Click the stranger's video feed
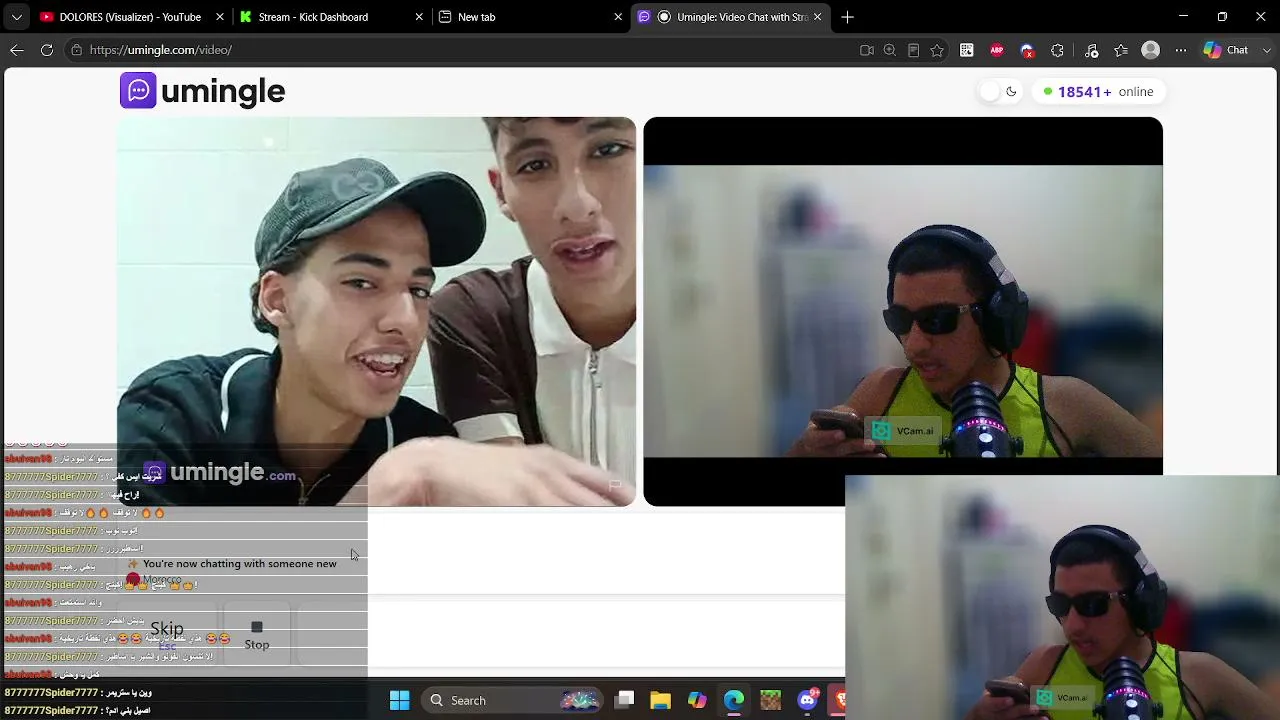 376,312
